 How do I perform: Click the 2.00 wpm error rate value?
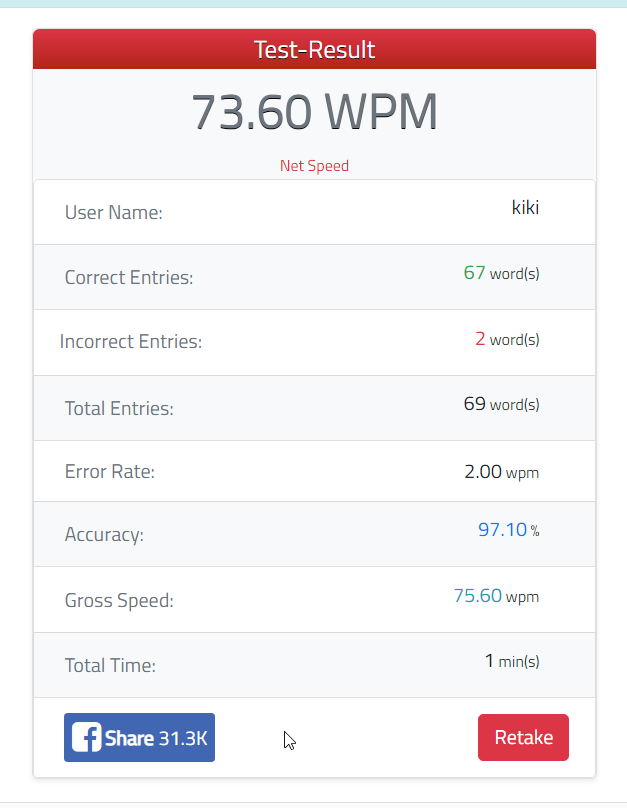pos(501,472)
